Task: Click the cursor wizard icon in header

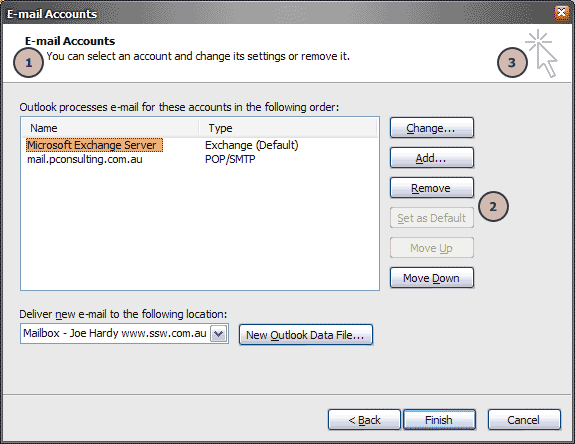Action: (x=543, y=54)
